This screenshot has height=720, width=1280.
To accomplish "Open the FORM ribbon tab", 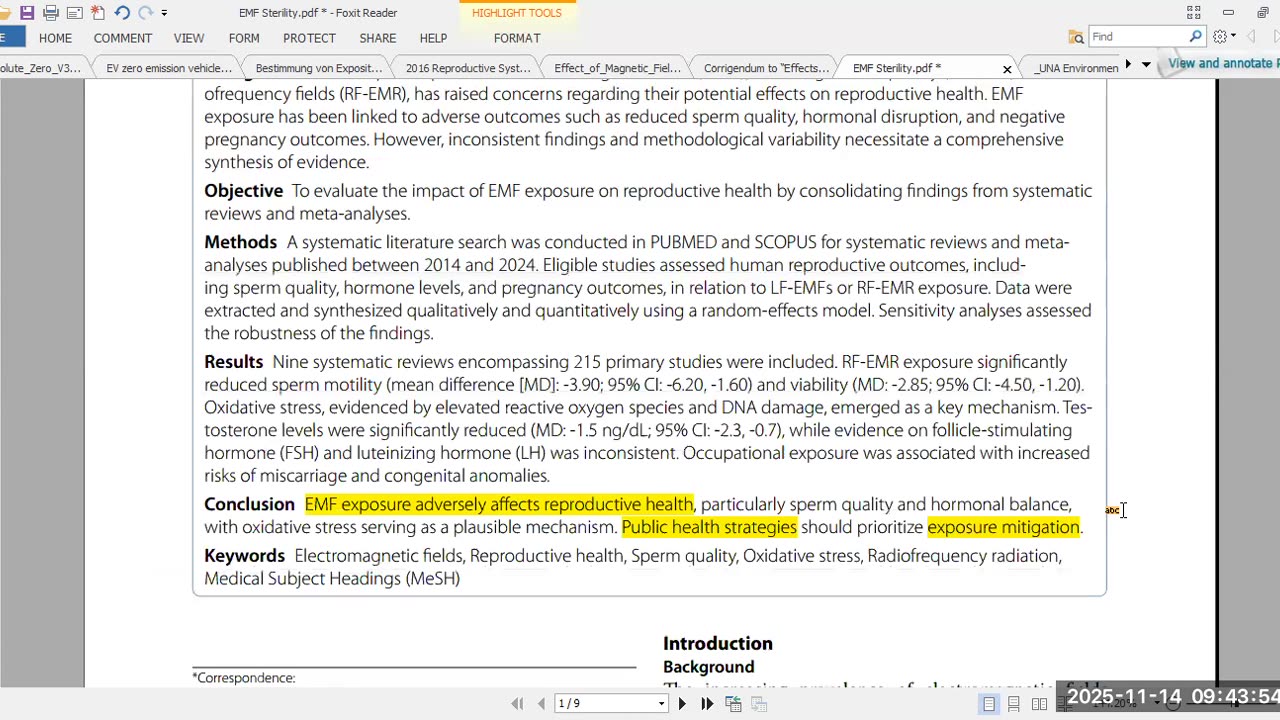I will tap(244, 38).
